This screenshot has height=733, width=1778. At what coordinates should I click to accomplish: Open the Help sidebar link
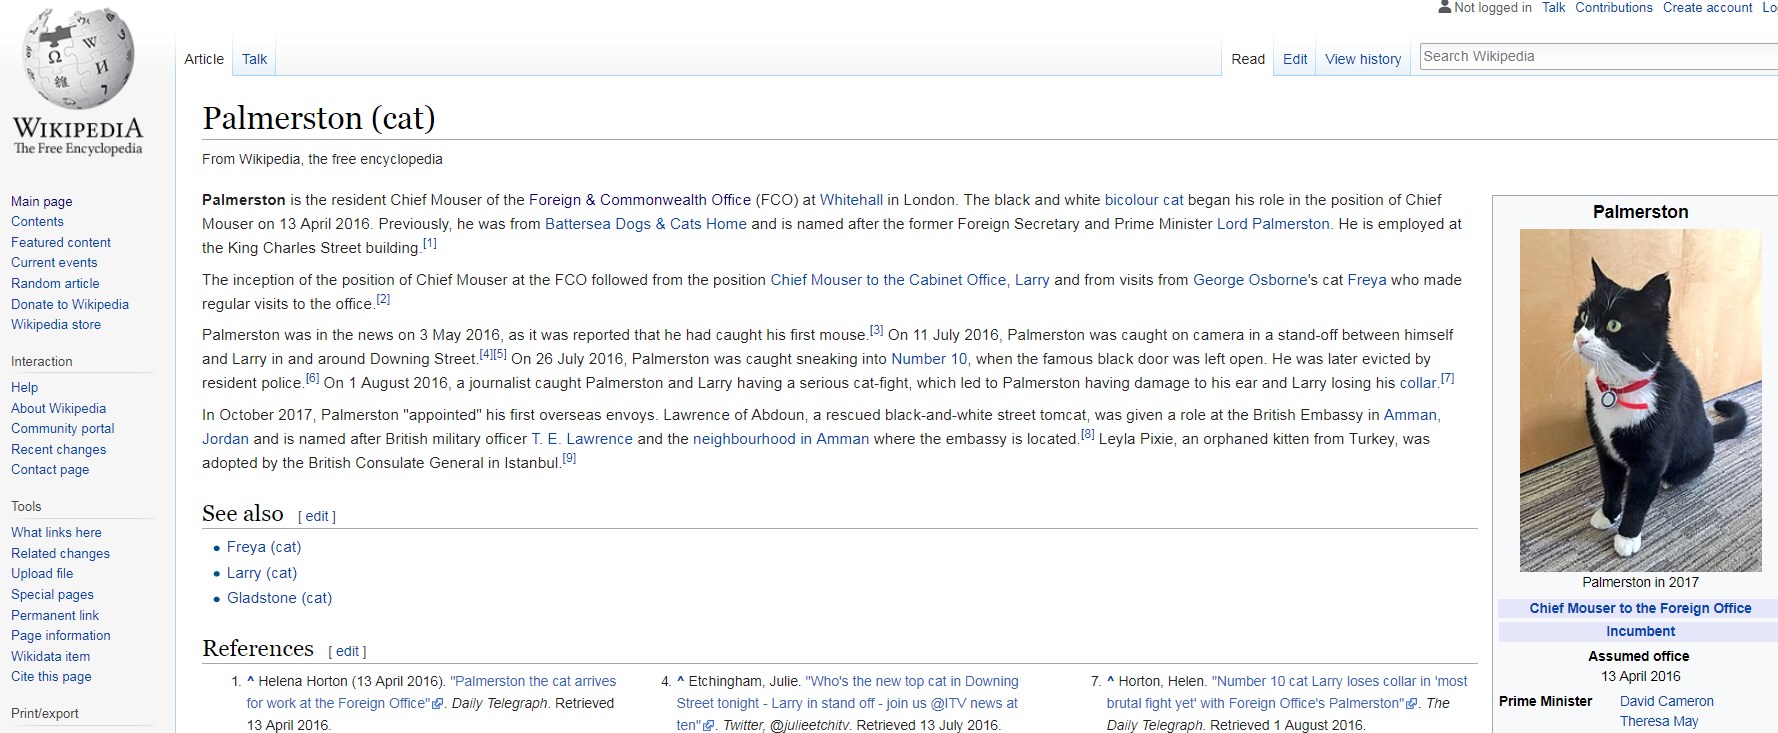(x=24, y=387)
